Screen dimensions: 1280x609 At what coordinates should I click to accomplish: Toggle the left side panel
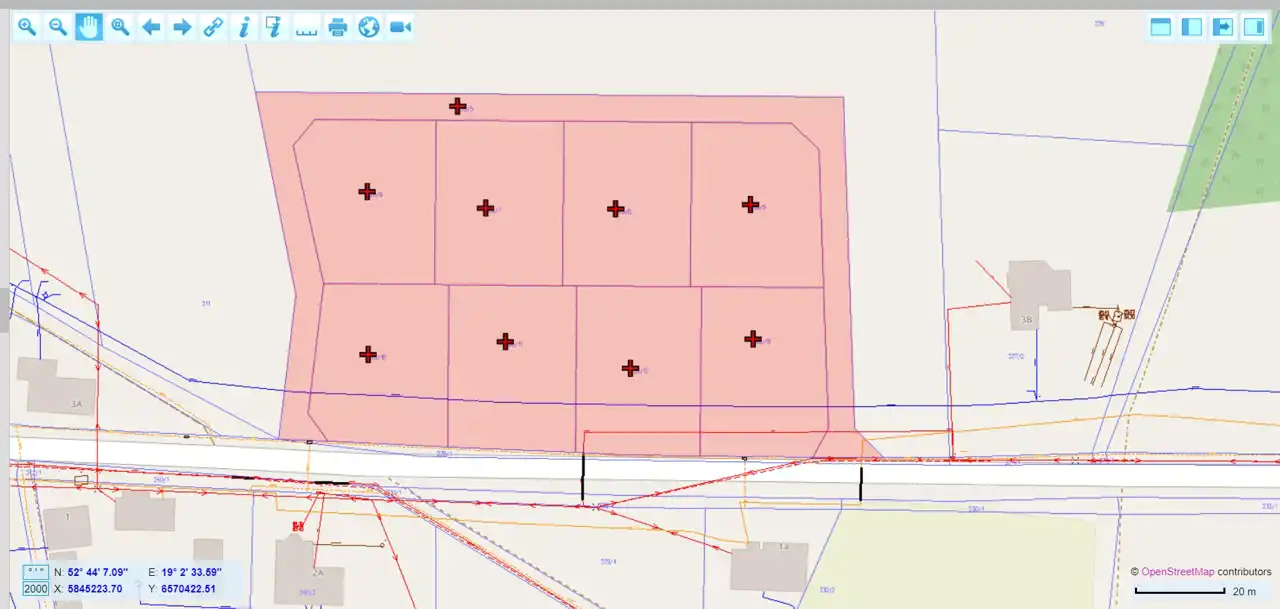coord(1191,27)
